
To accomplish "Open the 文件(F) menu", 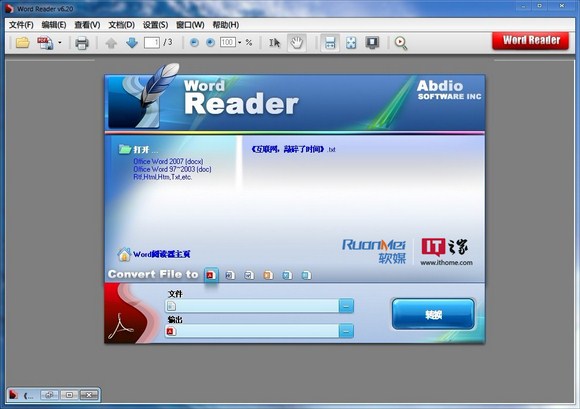I will [x=21, y=25].
